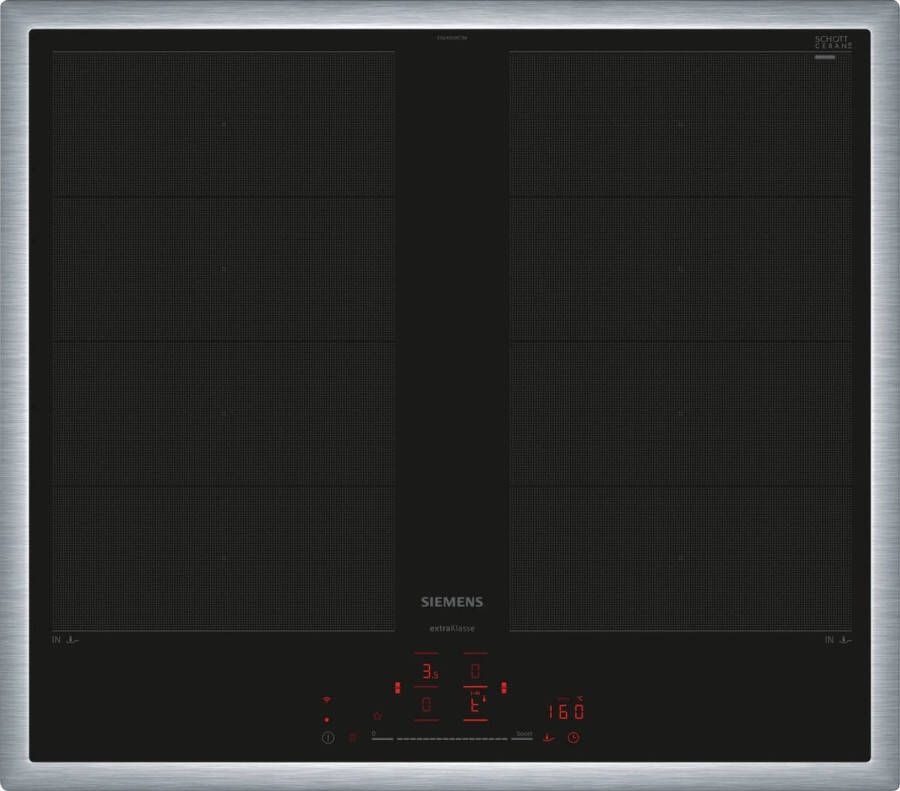The height and width of the screenshot is (791, 900).
Task: Select the front-right zone showing E
Action: pos(475,704)
